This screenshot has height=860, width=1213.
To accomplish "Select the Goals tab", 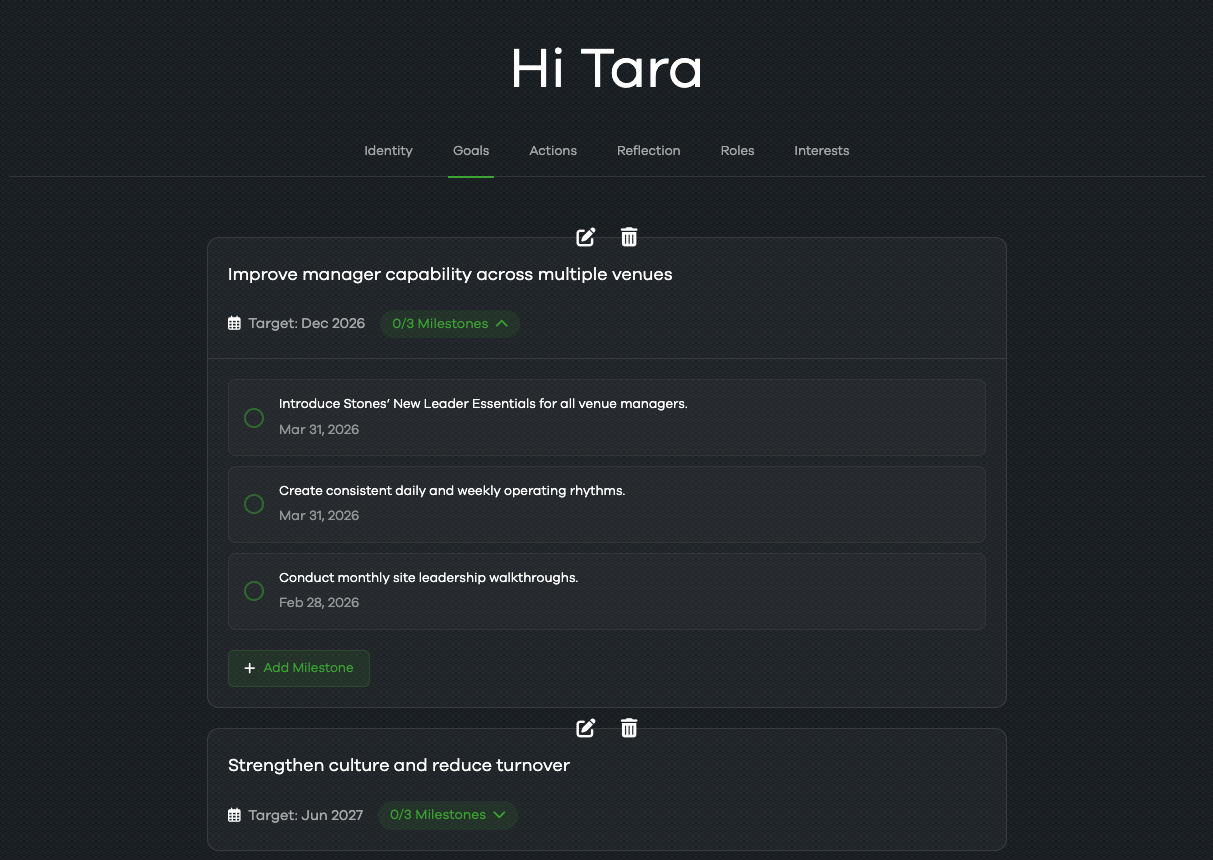I will pos(471,151).
